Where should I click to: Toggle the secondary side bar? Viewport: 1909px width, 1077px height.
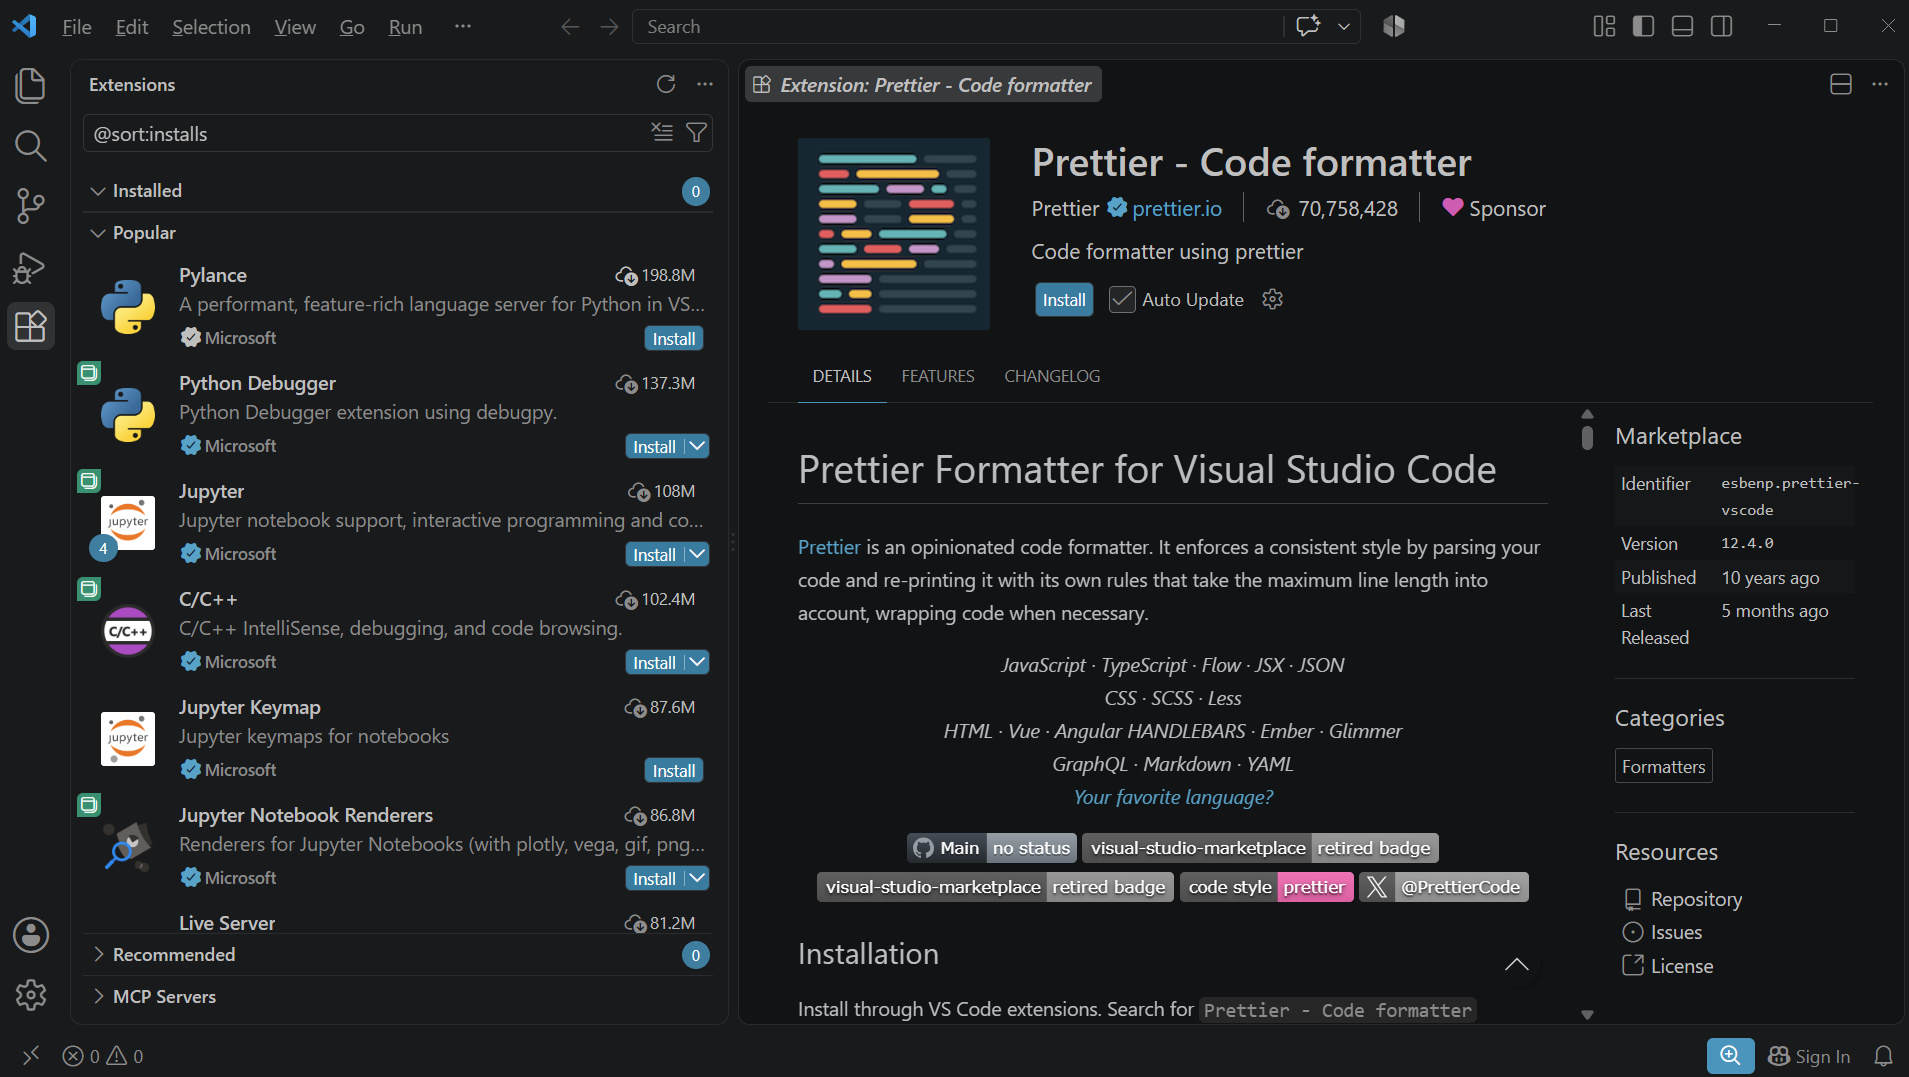1721,27
